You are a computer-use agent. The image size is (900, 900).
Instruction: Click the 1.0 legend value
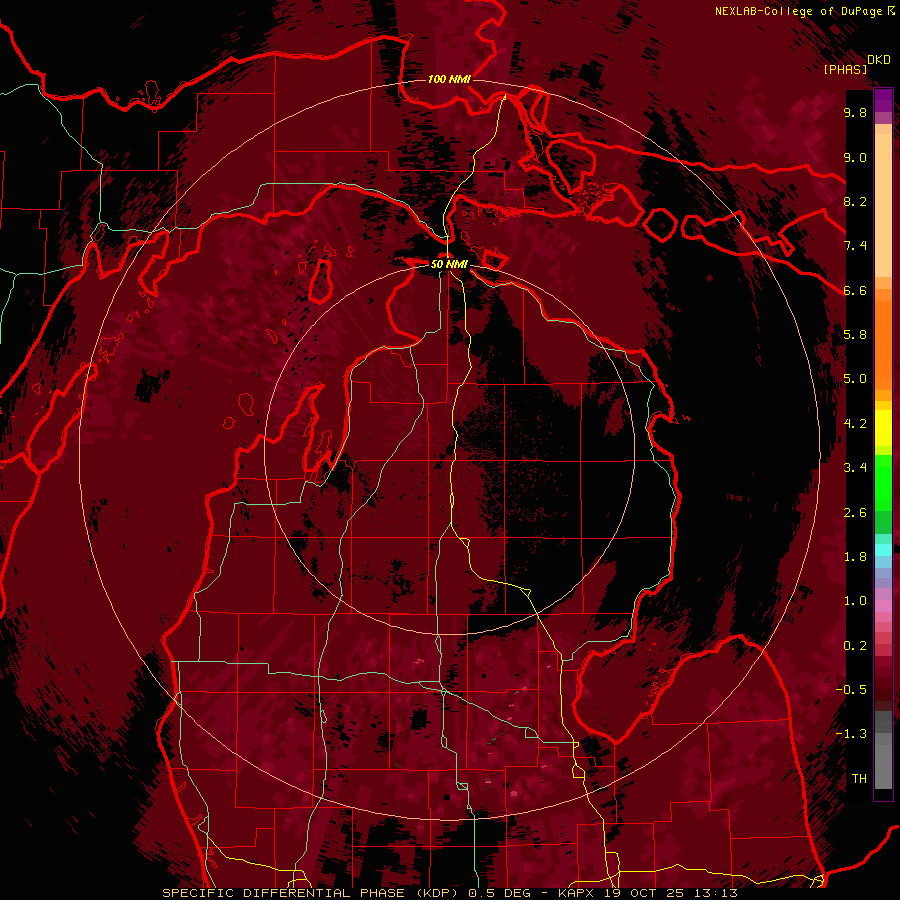click(x=855, y=601)
